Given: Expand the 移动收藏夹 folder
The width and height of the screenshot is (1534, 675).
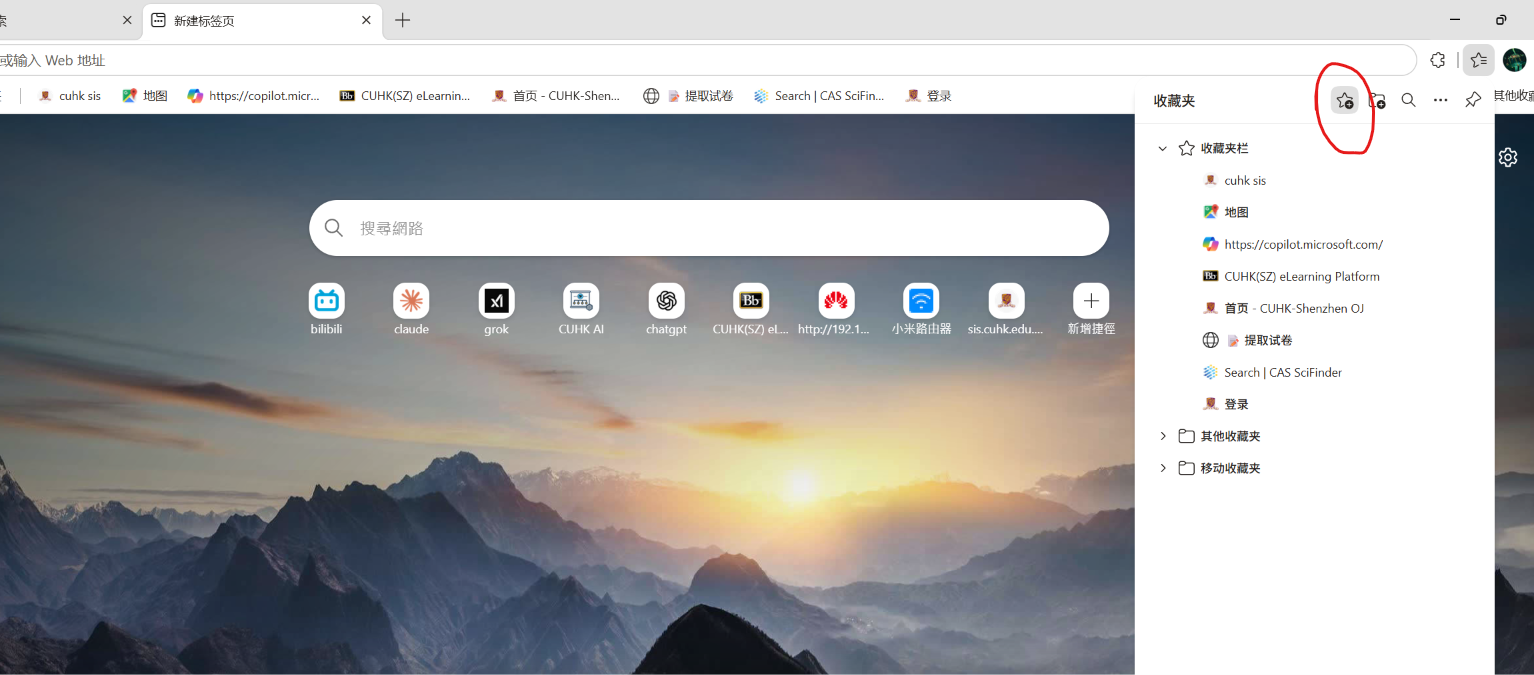Looking at the screenshot, I should (1162, 468).
